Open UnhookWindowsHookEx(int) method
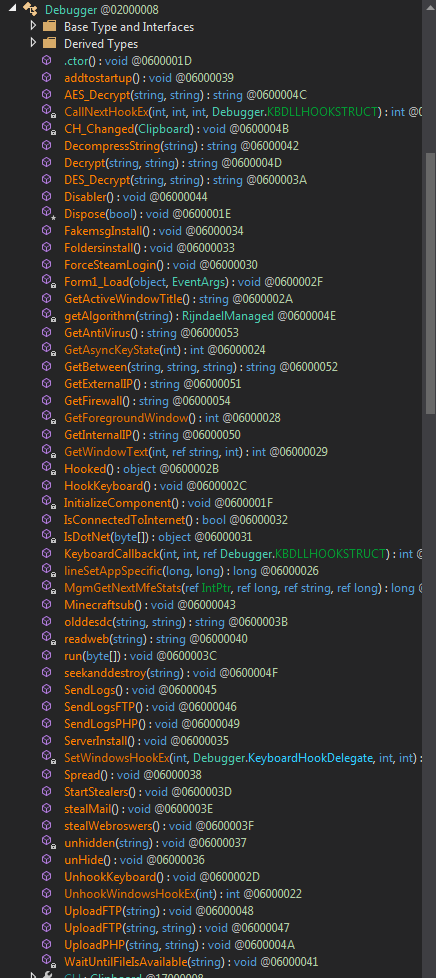 pyautogui.click(x=183, y=893)
